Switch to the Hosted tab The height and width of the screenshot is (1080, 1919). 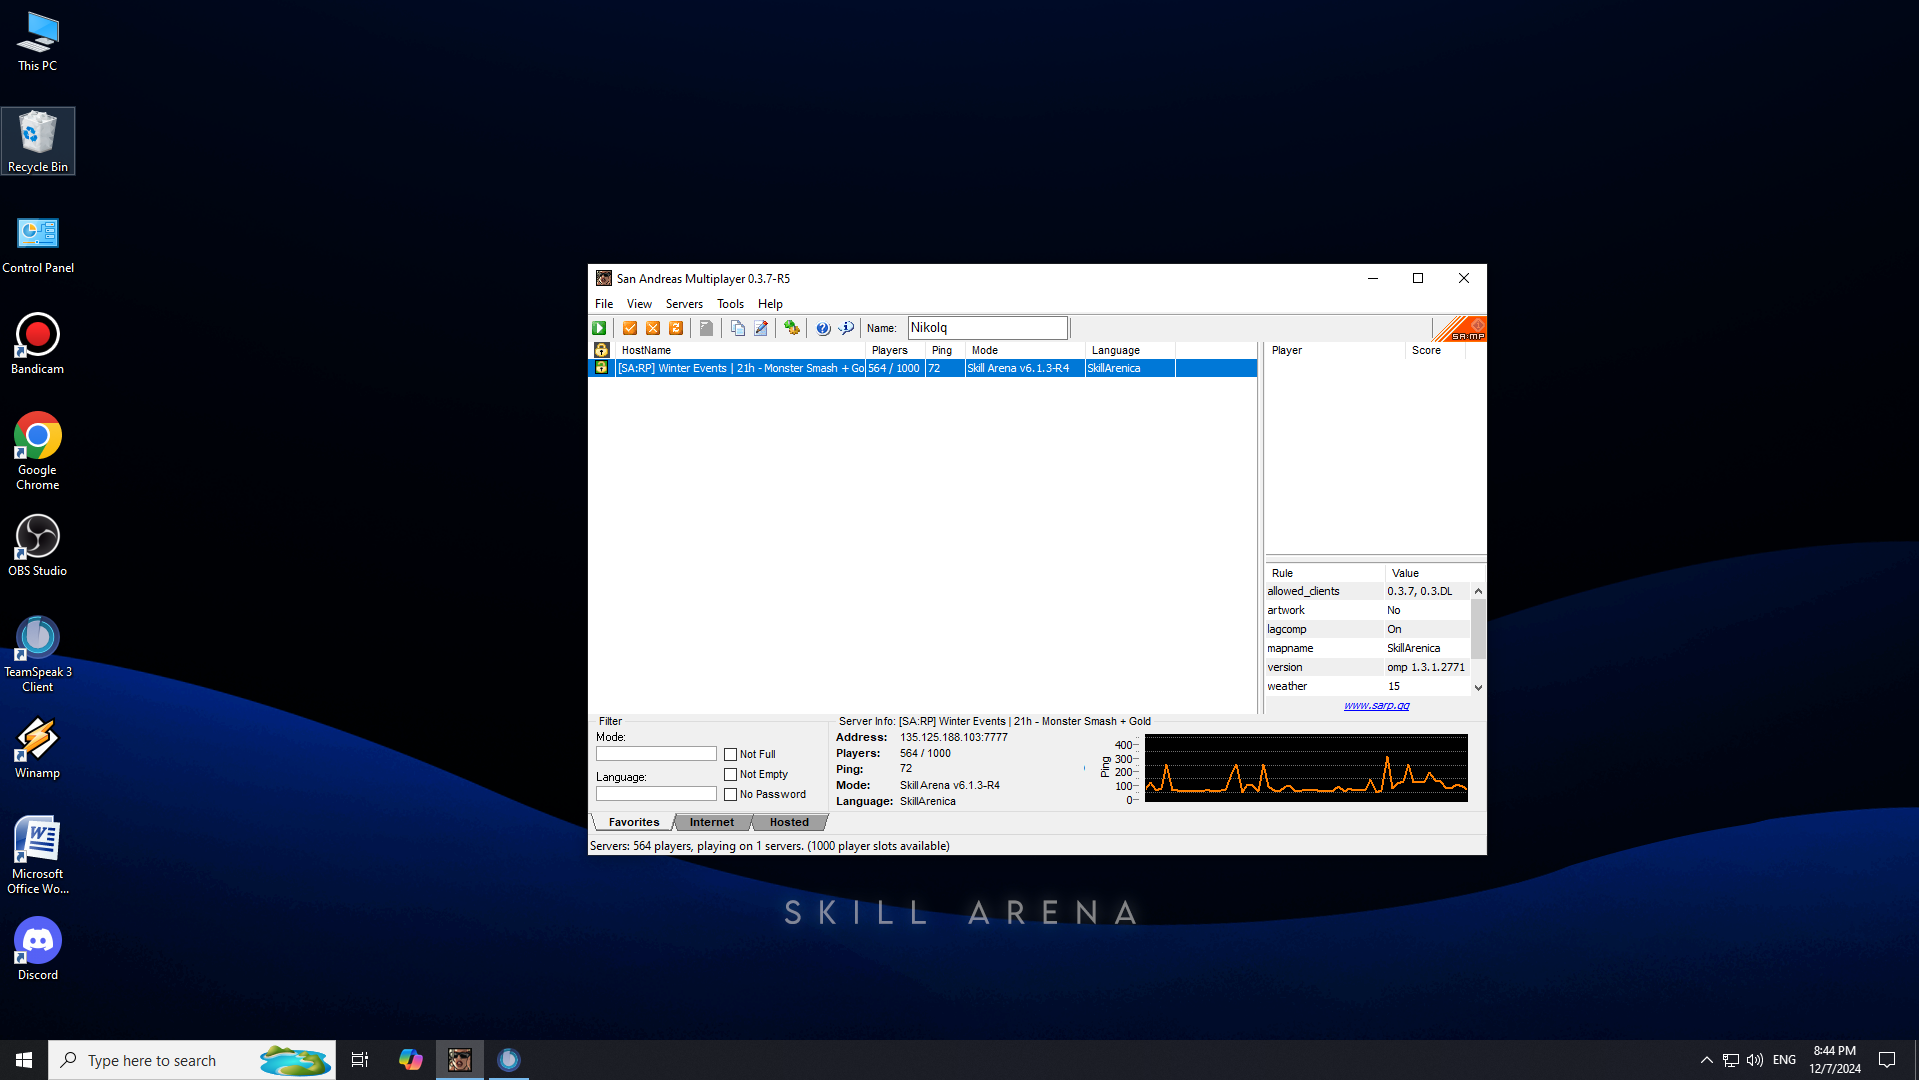789,822
